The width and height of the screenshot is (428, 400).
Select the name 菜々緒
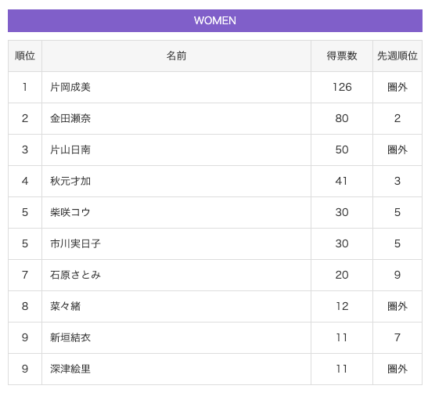pos(65,306)
